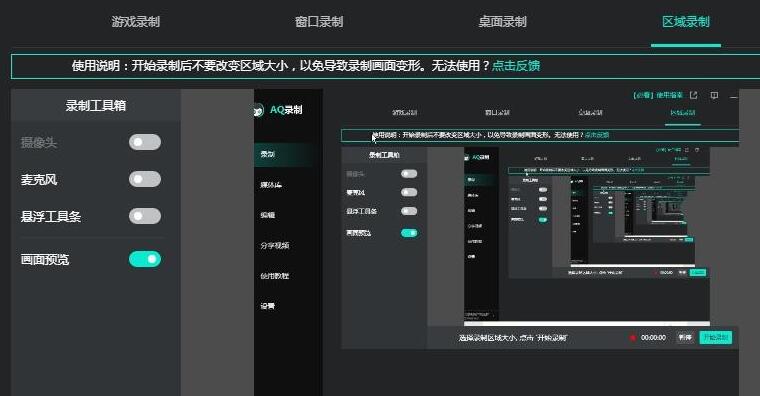760x396 pixels.
Task: Toggle the 悬浮工具条 switch inside the preview
Action: pyautogui.click(x=409, y=211)
